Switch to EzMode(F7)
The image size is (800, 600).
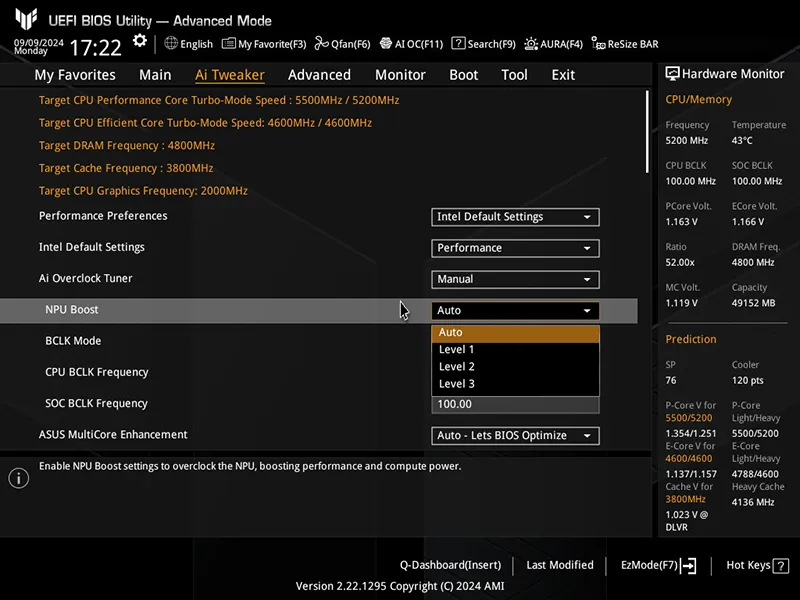tap(658, 566)
